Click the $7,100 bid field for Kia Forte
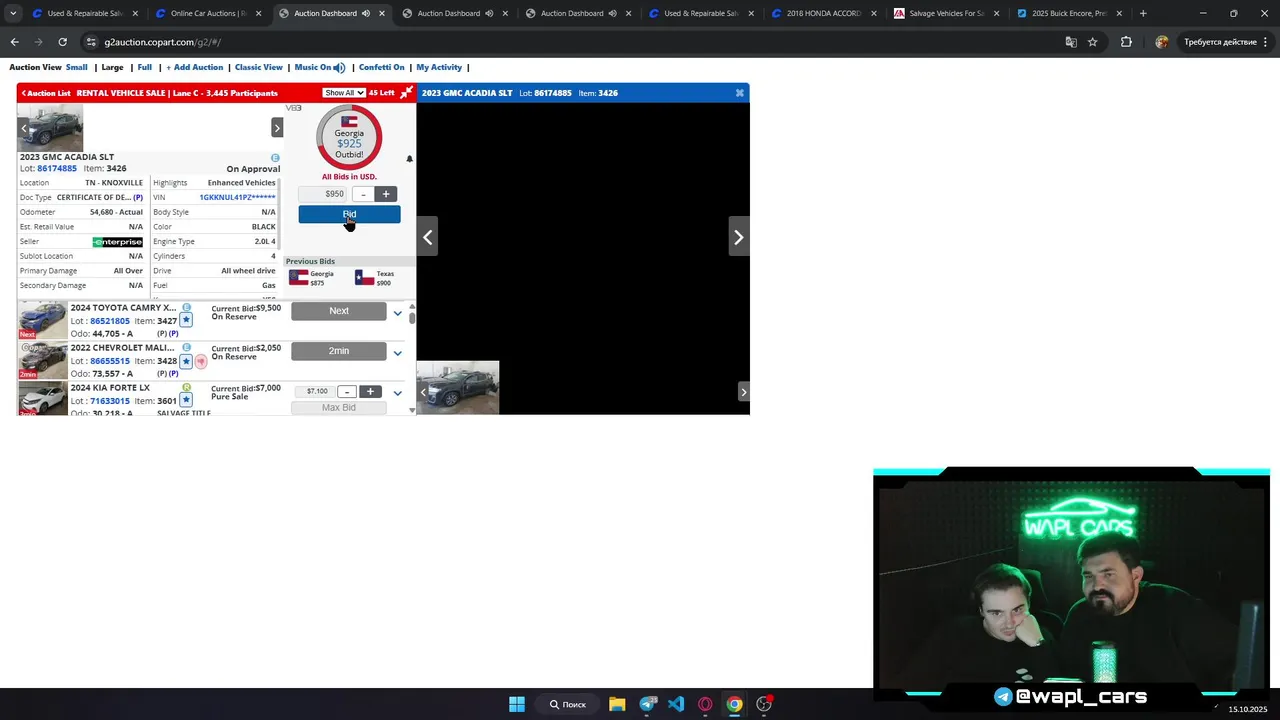The height and width of the screenshot is (720, 1280). click(x=317, y=391)
